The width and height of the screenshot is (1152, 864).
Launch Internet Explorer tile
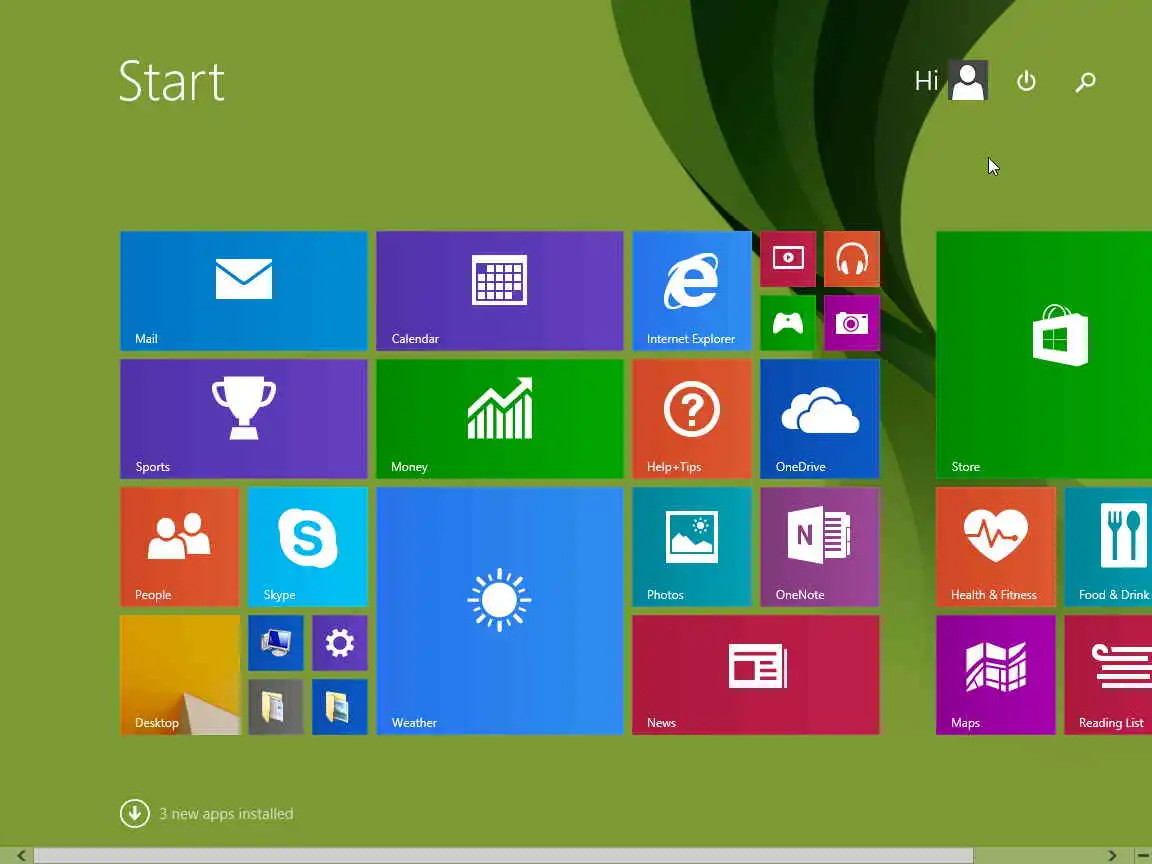click(691, 291)
